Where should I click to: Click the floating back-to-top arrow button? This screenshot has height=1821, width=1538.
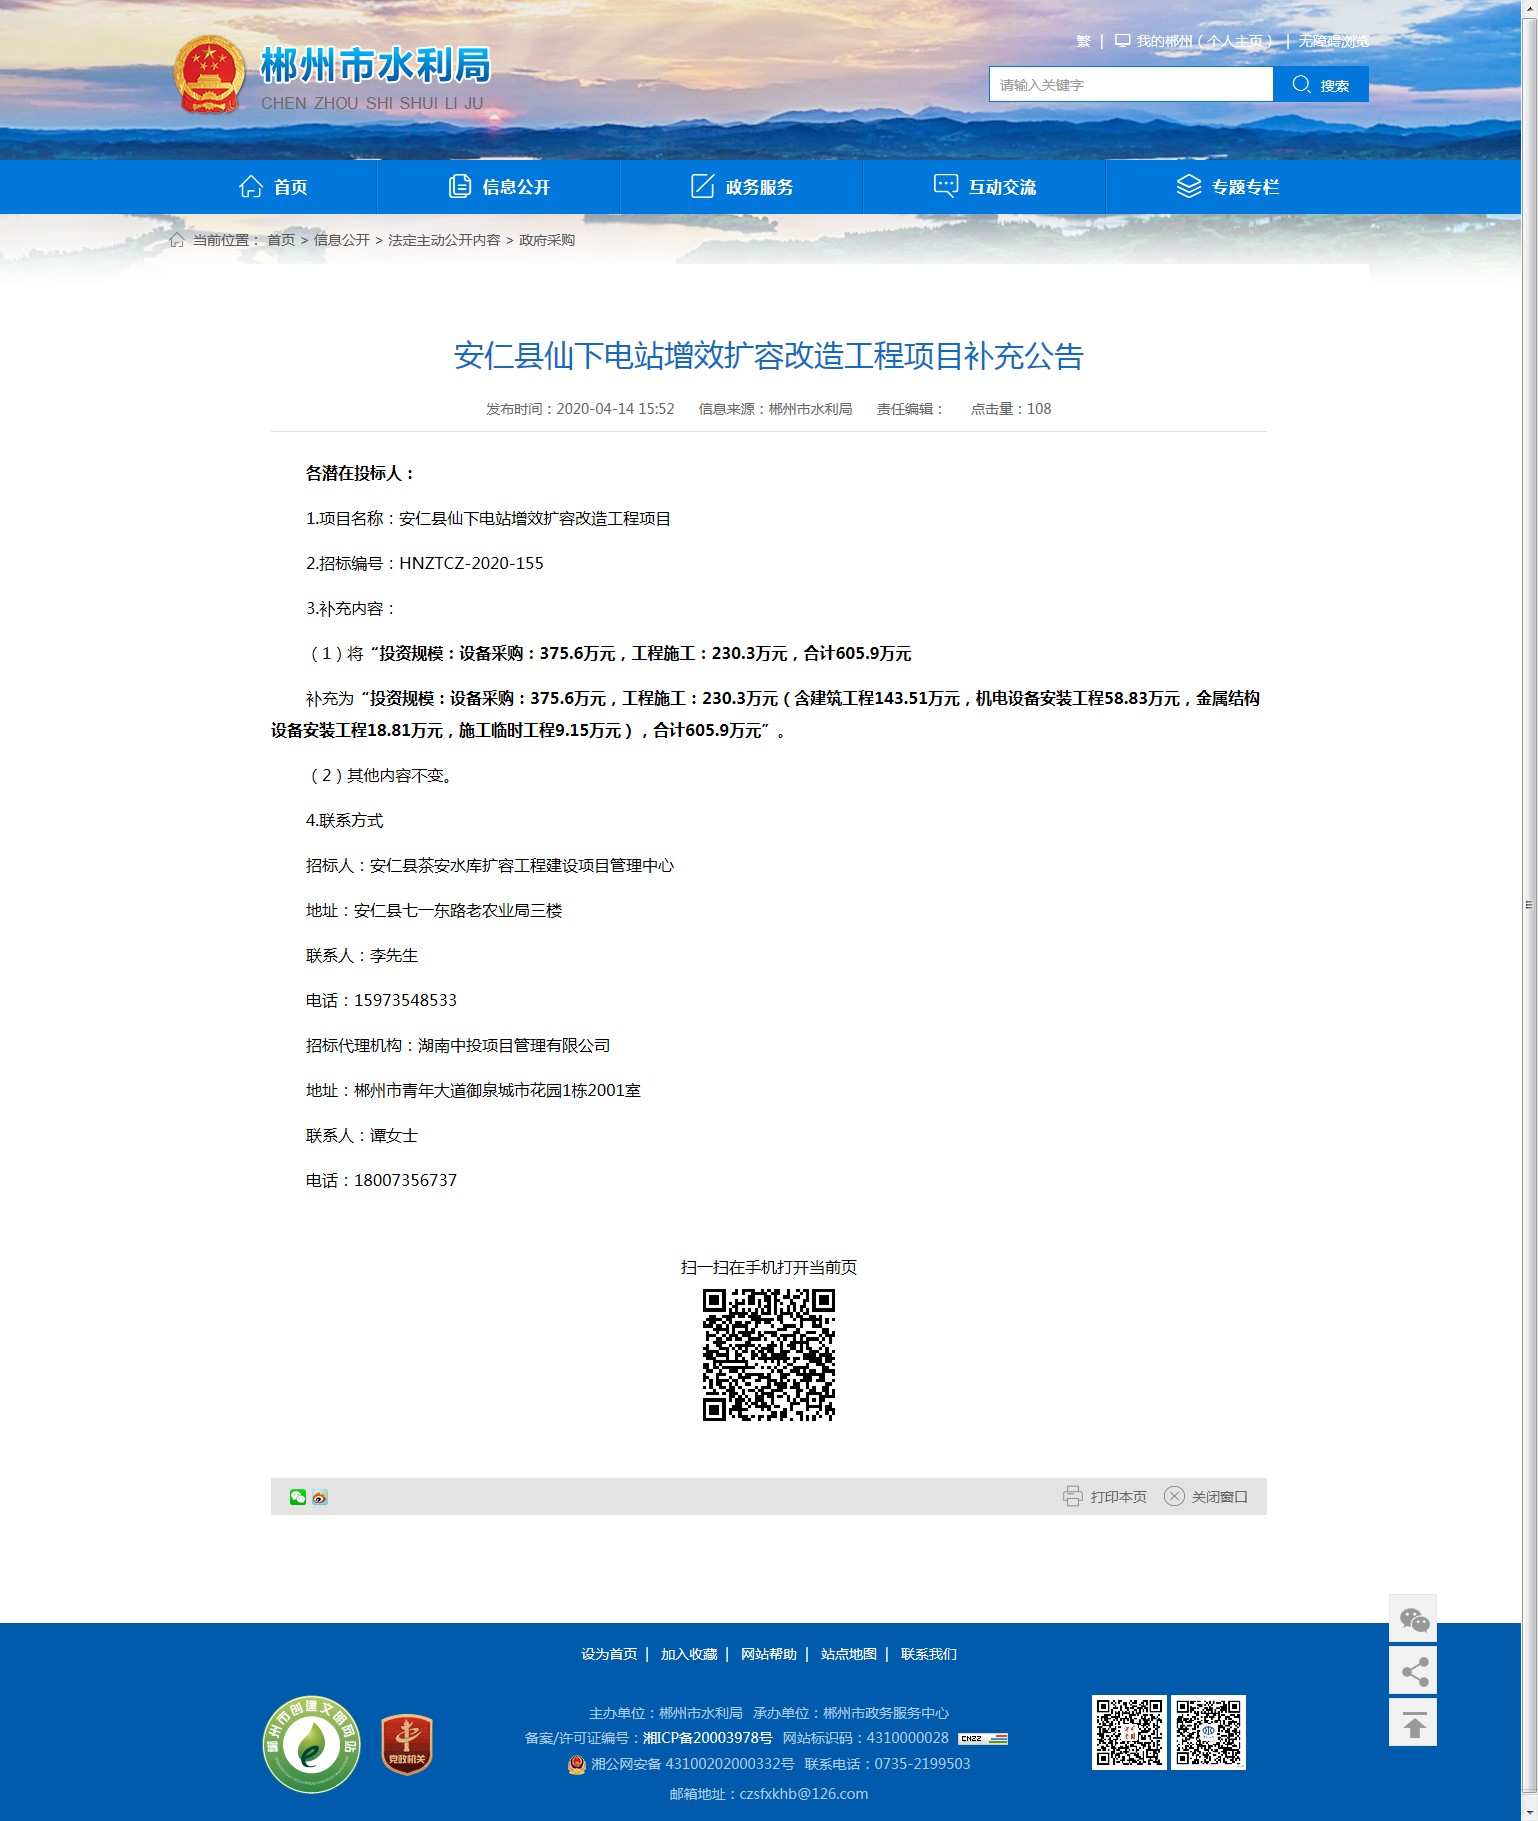pyautogui.click(x=1413, y=1723)
